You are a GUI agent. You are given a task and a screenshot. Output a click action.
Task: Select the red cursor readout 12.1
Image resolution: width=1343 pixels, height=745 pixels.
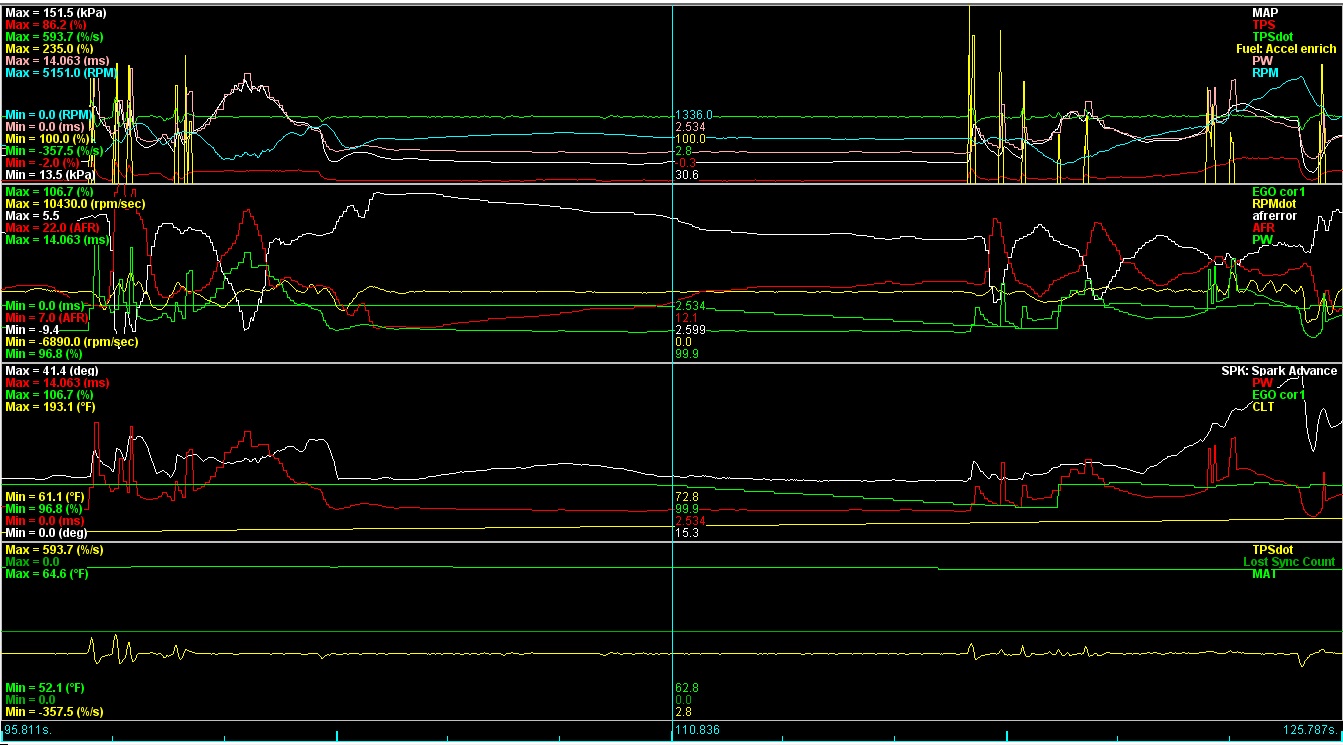click(x=686, y=317)
